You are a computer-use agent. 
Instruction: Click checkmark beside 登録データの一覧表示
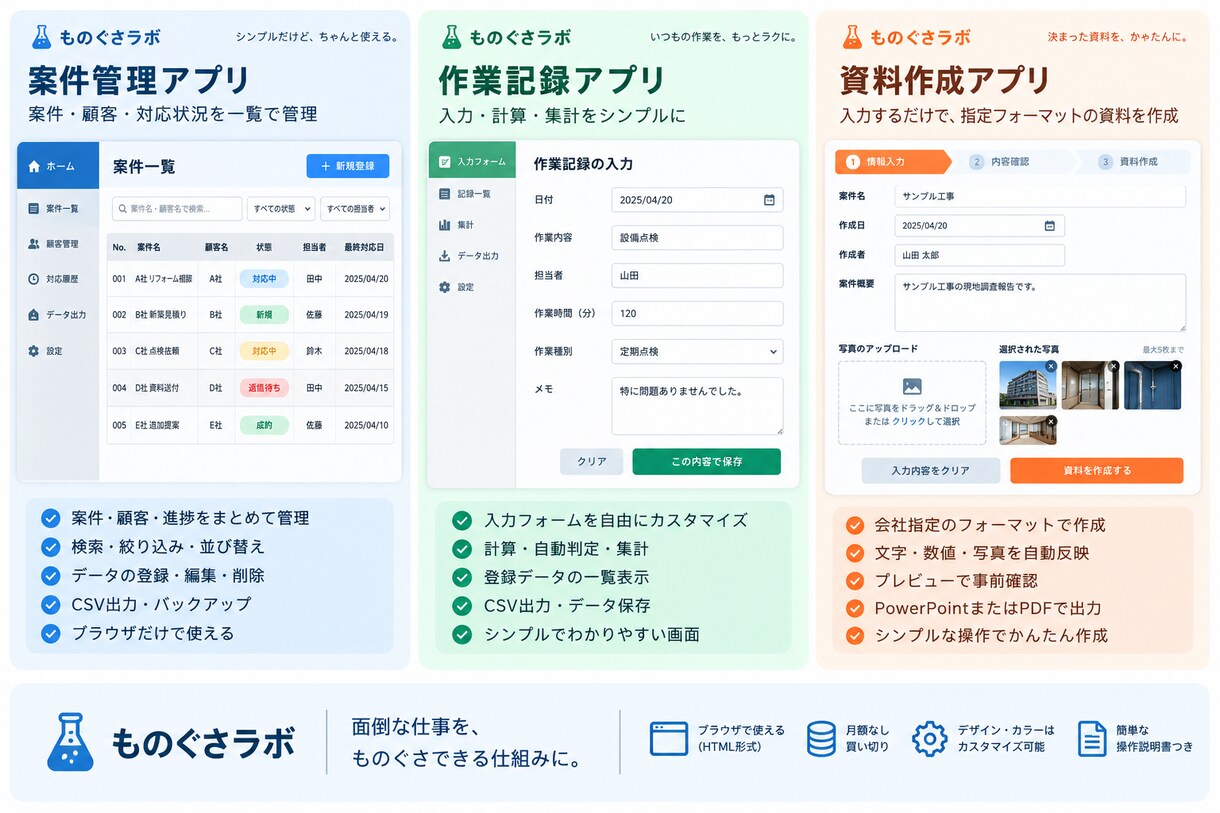click(462, 577)
